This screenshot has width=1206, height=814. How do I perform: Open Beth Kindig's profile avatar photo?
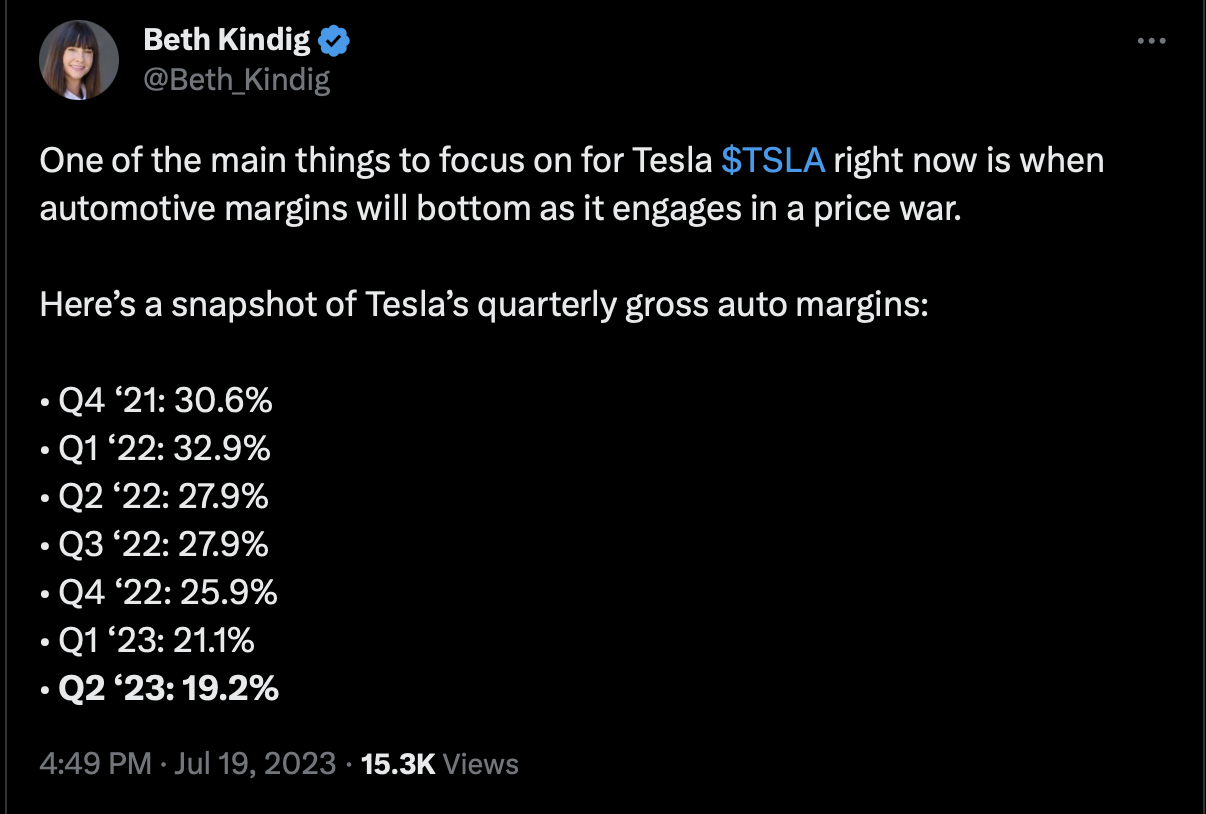(x=79, y=60)
